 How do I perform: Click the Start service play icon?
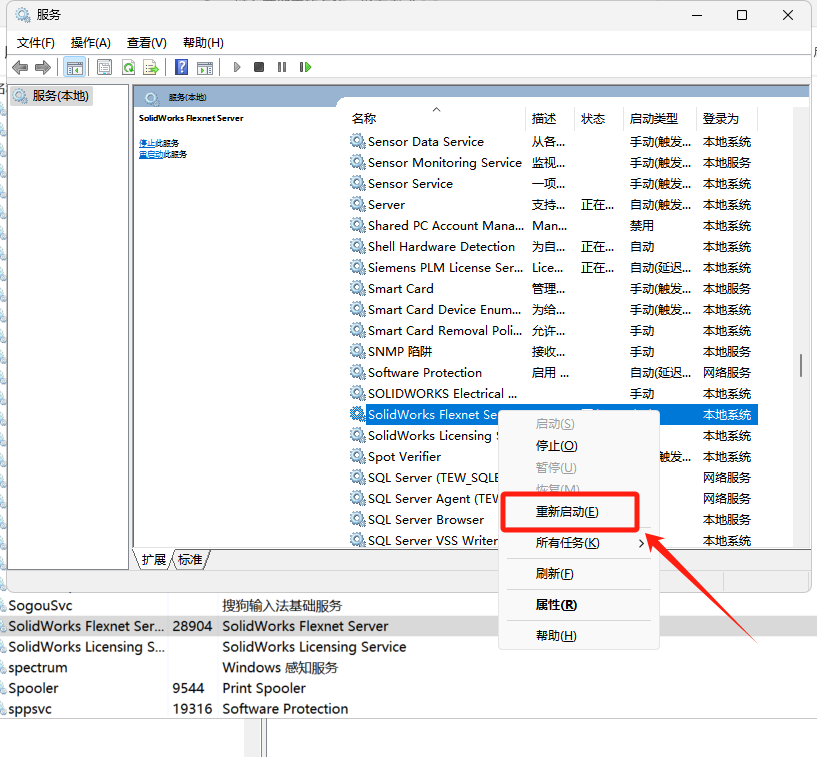(x=237, y=67)
